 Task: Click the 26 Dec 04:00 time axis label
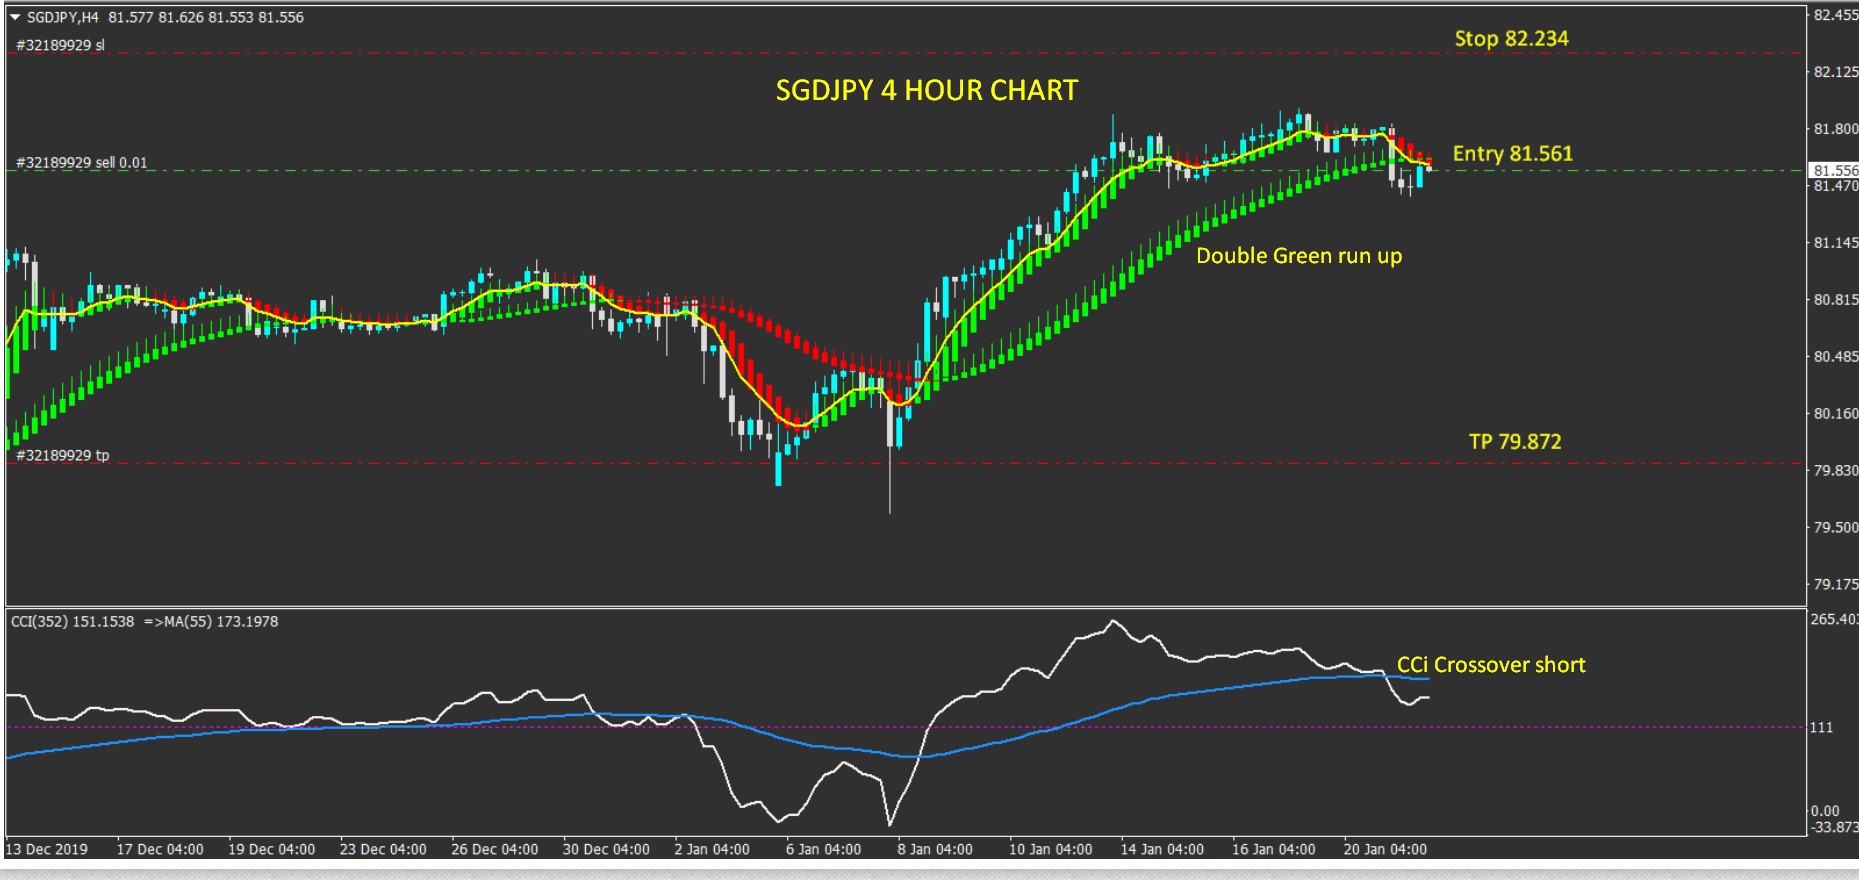pyautogui.click(x=495, y=849)
